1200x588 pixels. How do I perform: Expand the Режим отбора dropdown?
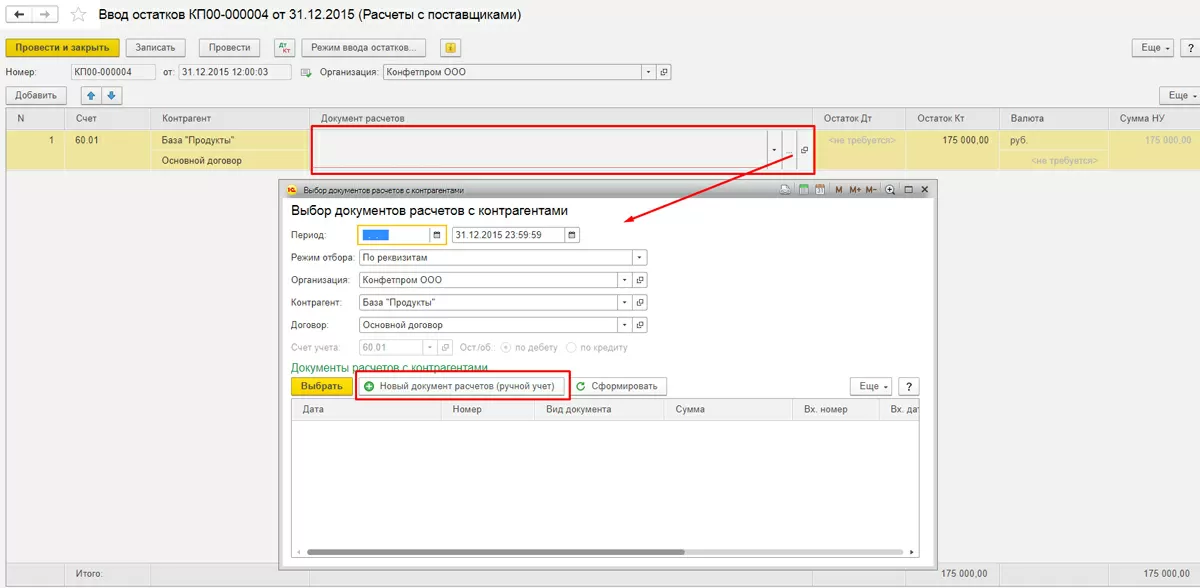[x=639, y=257]
